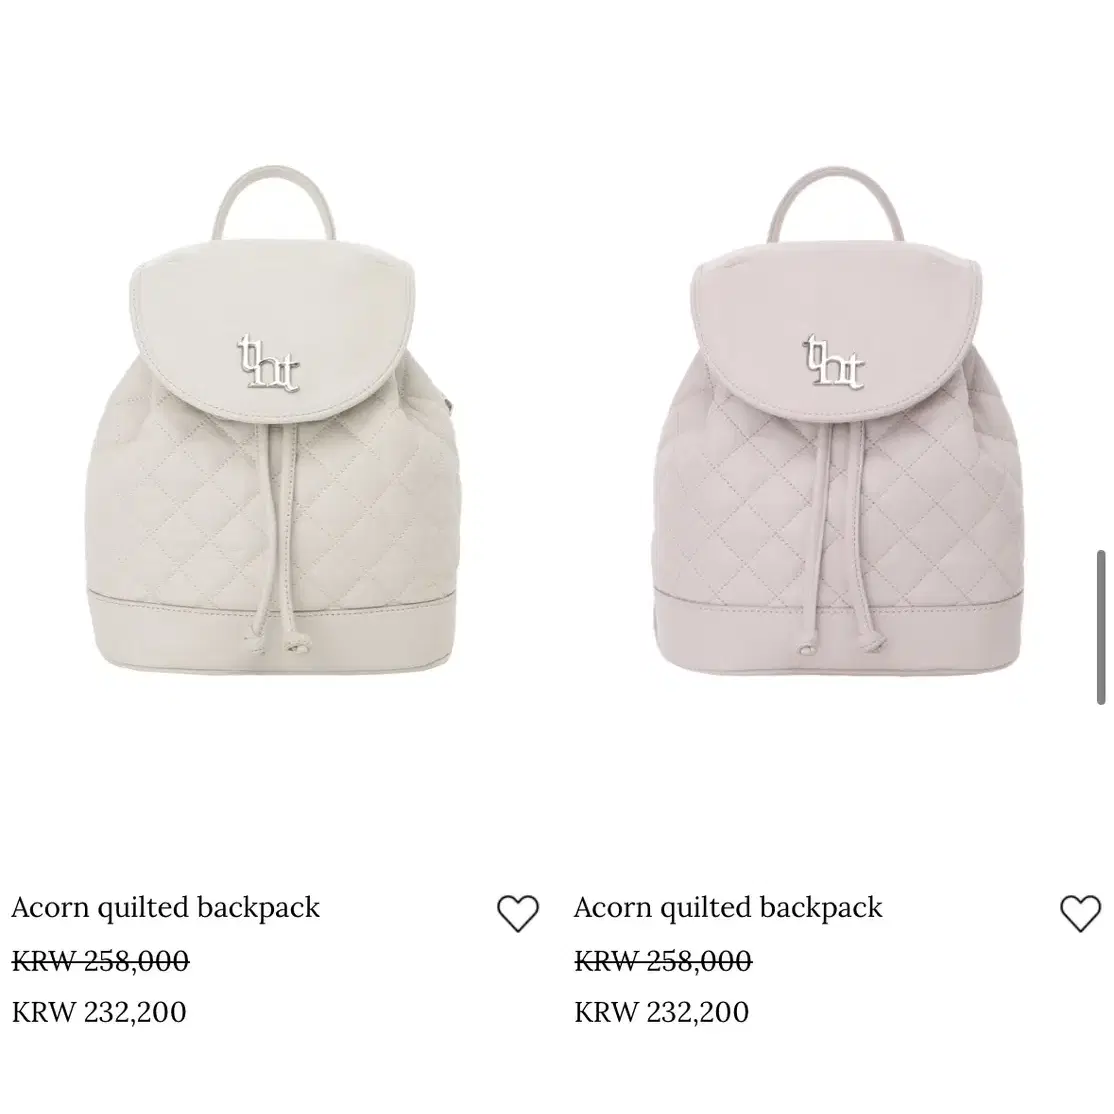The image size is (1114, 1114).
Task: Select left sale price KRW 232,200
Action: 99,1012
